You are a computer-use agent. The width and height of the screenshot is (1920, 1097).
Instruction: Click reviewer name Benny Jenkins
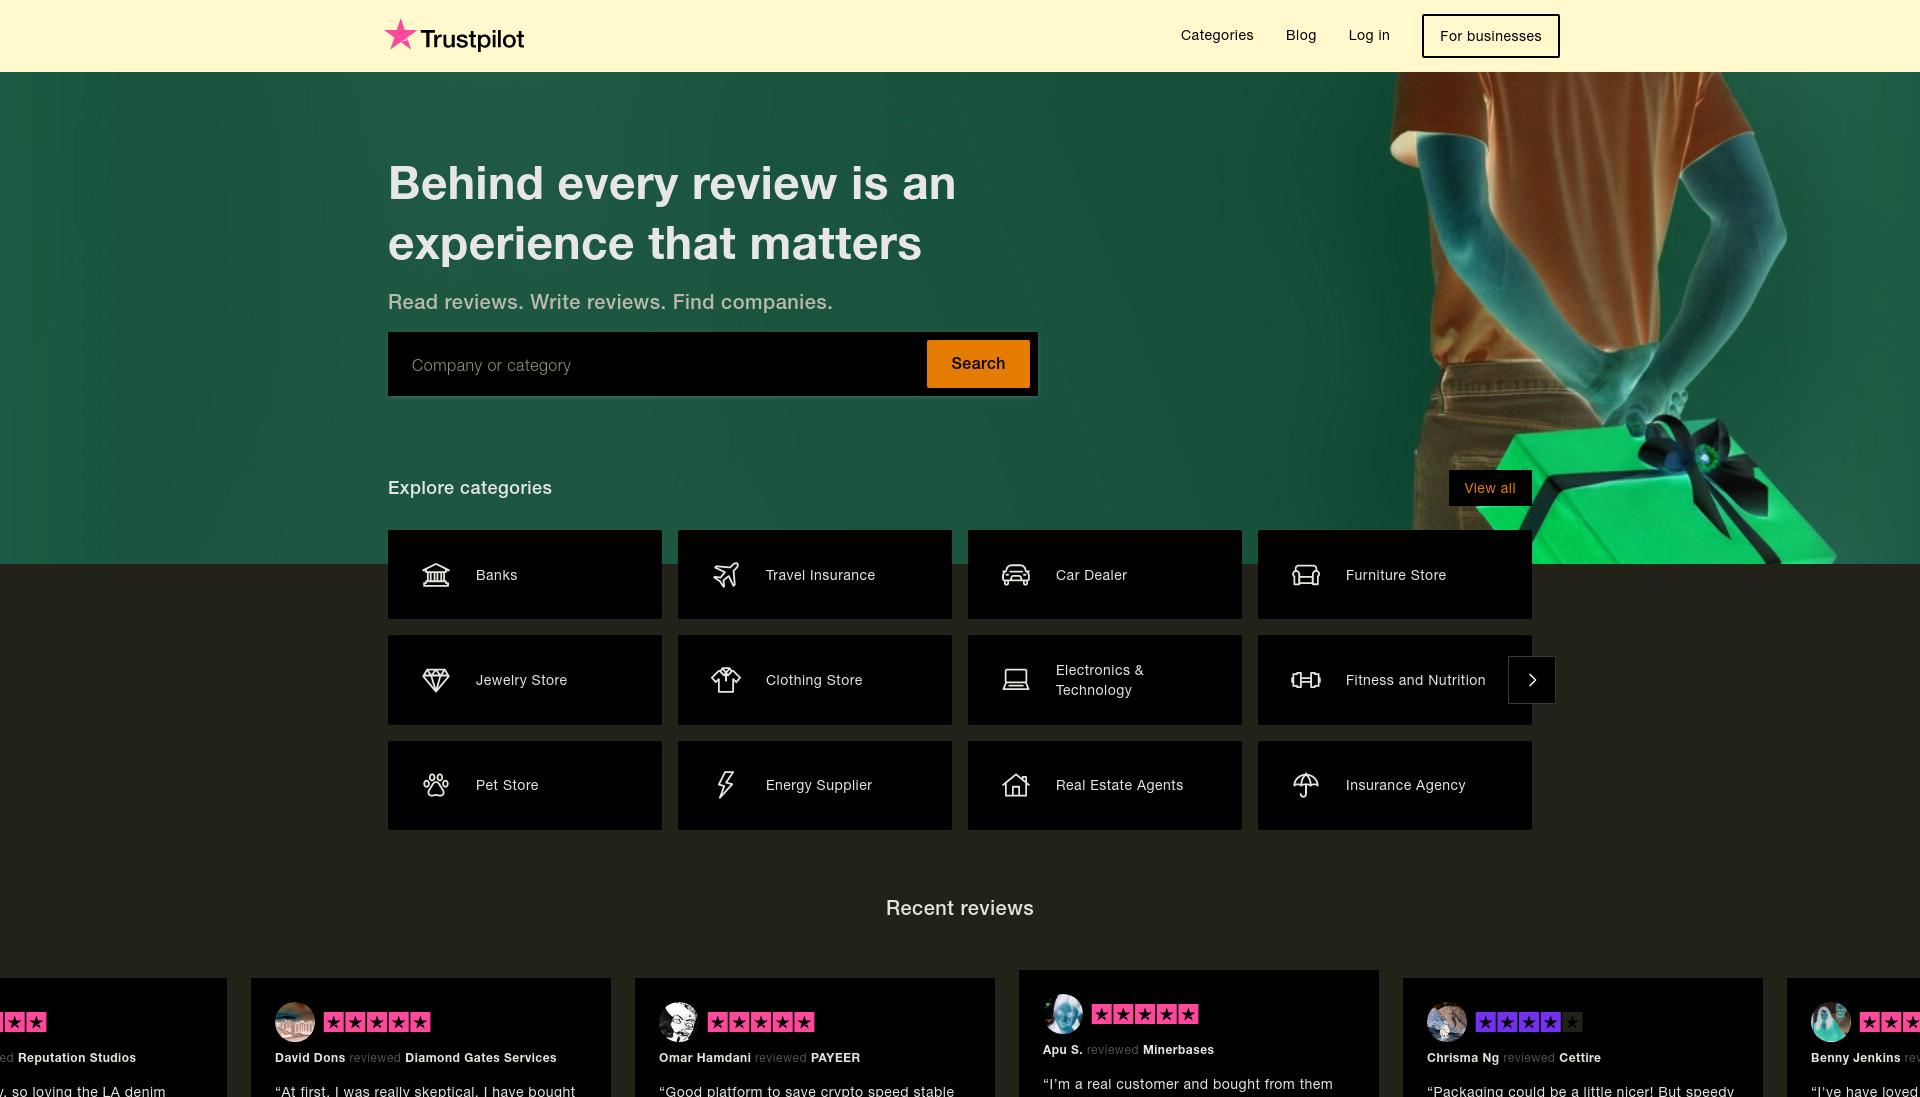(x=1856, y=1058)
